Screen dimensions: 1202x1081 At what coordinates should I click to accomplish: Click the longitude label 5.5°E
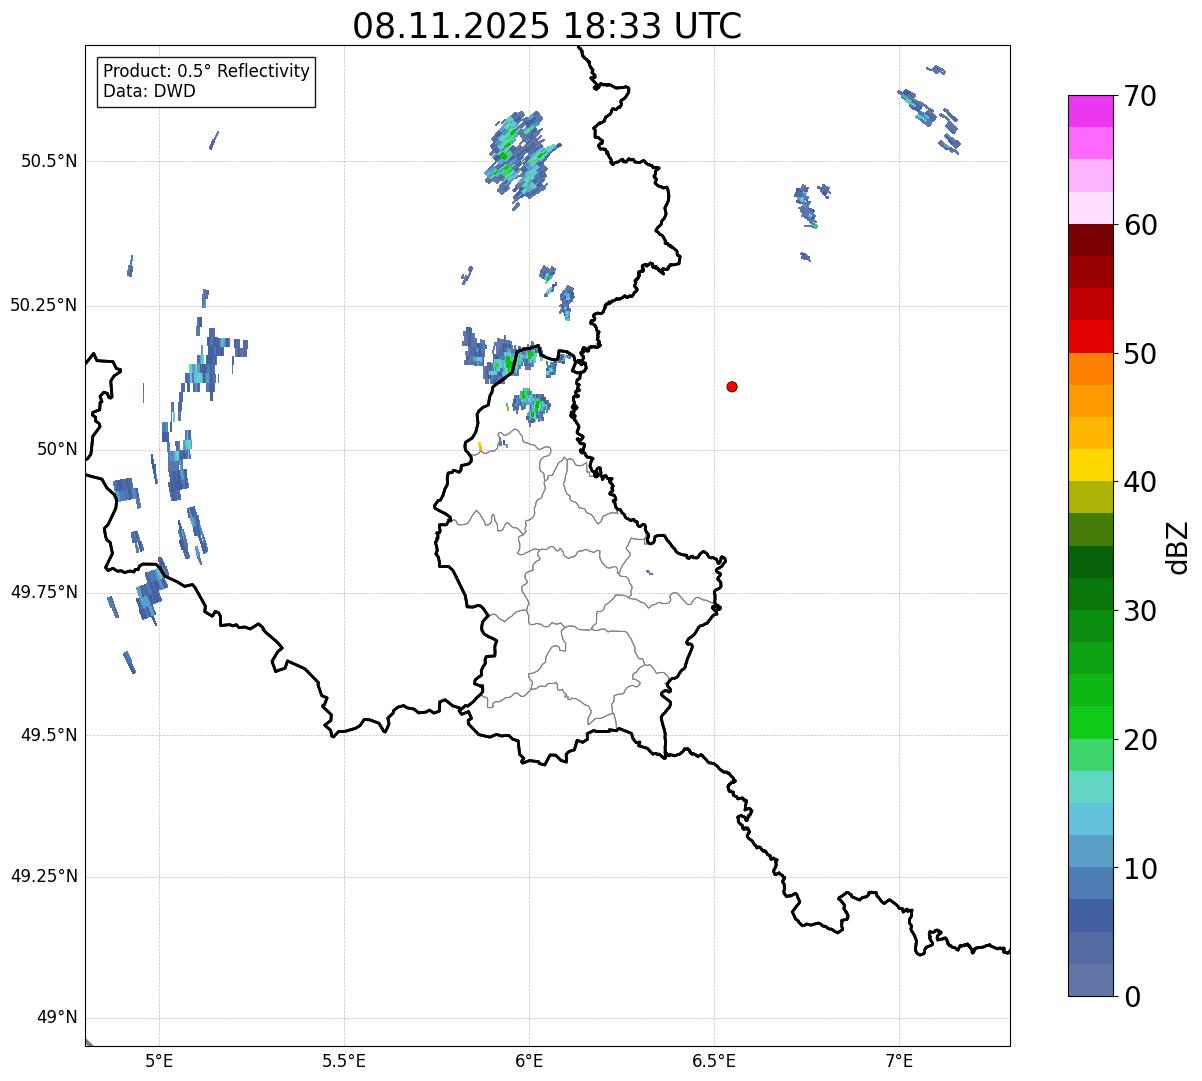(x=344, y=1060)
